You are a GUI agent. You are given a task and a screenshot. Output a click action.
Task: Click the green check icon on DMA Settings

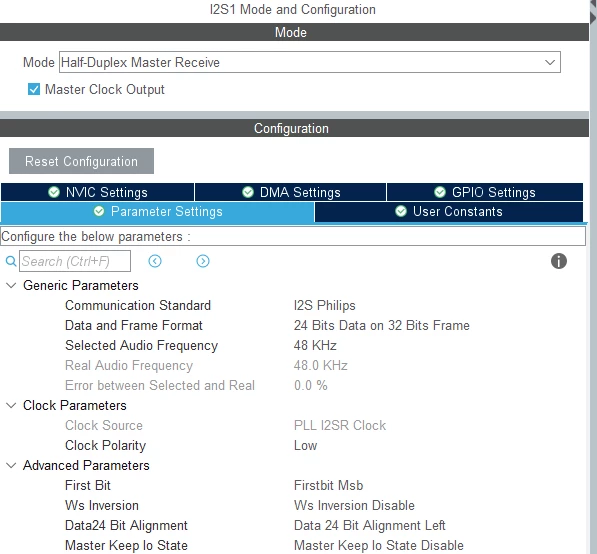248,192
